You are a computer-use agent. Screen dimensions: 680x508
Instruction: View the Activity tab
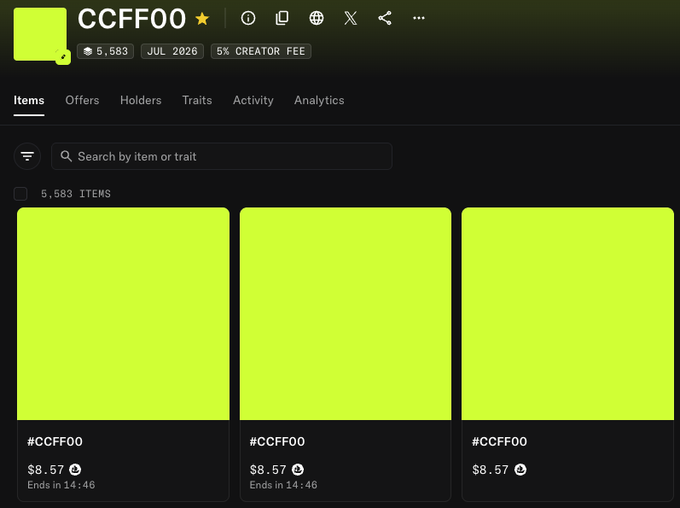pos(253,100)
